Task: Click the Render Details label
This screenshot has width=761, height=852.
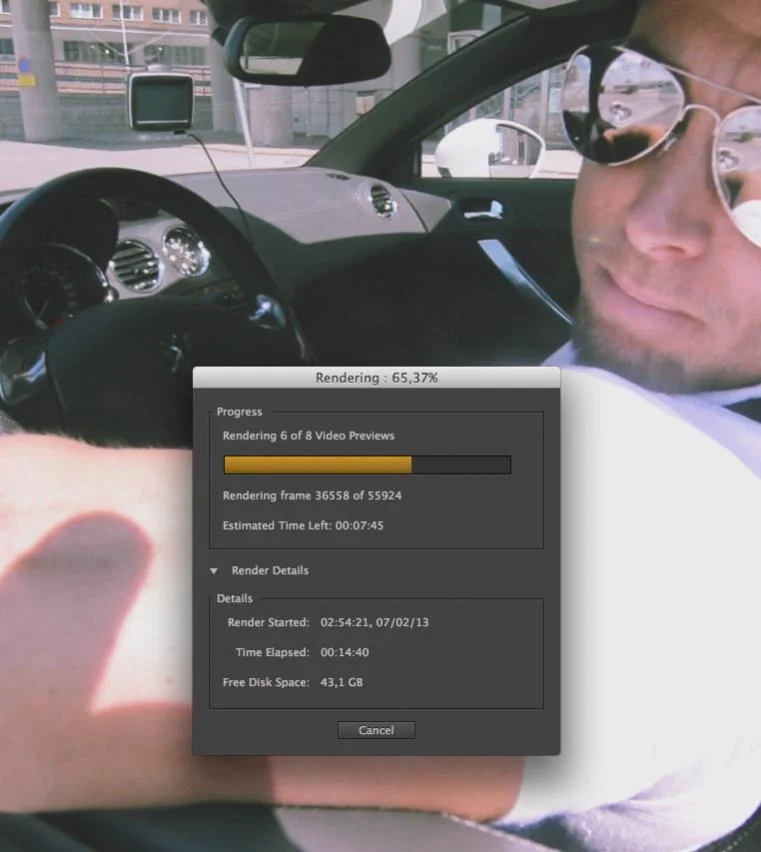Action: click(x=270, y=571)
